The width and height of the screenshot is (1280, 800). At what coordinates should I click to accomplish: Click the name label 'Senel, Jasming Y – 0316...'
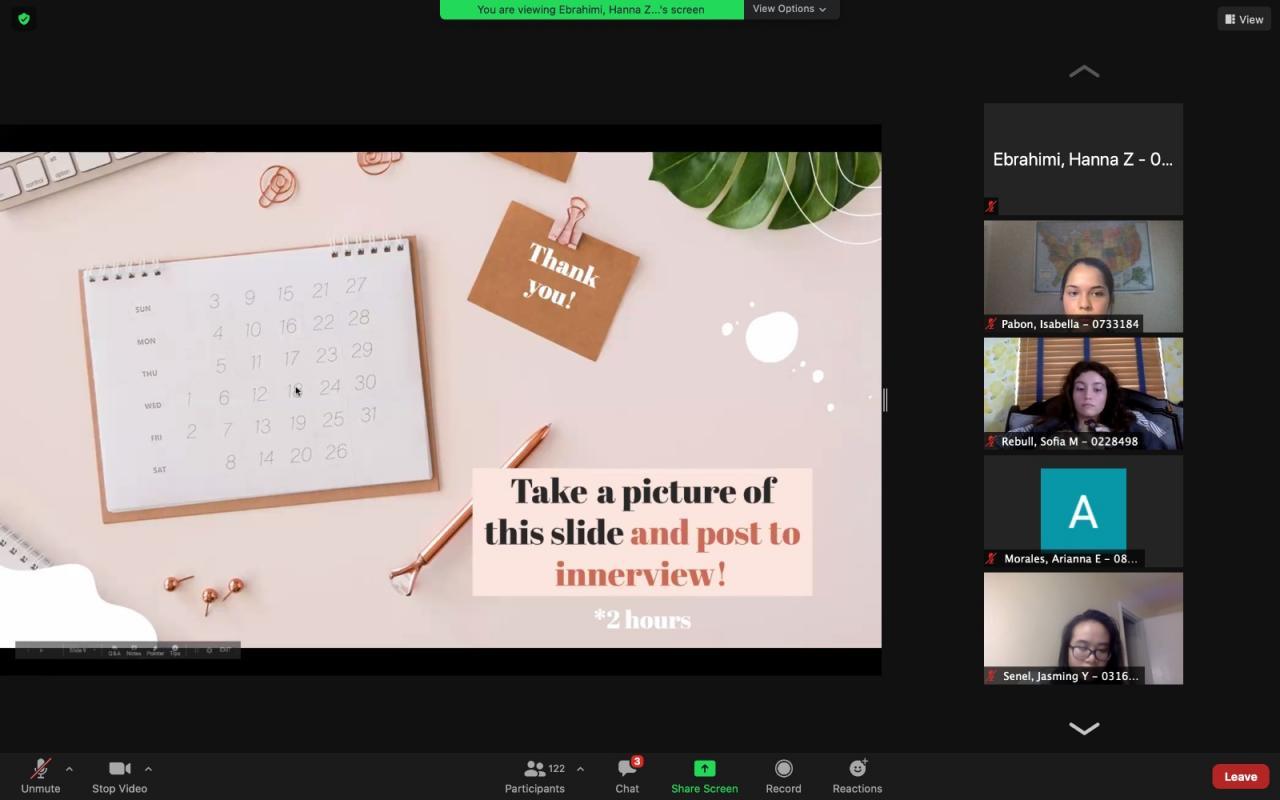point(1071,676)
